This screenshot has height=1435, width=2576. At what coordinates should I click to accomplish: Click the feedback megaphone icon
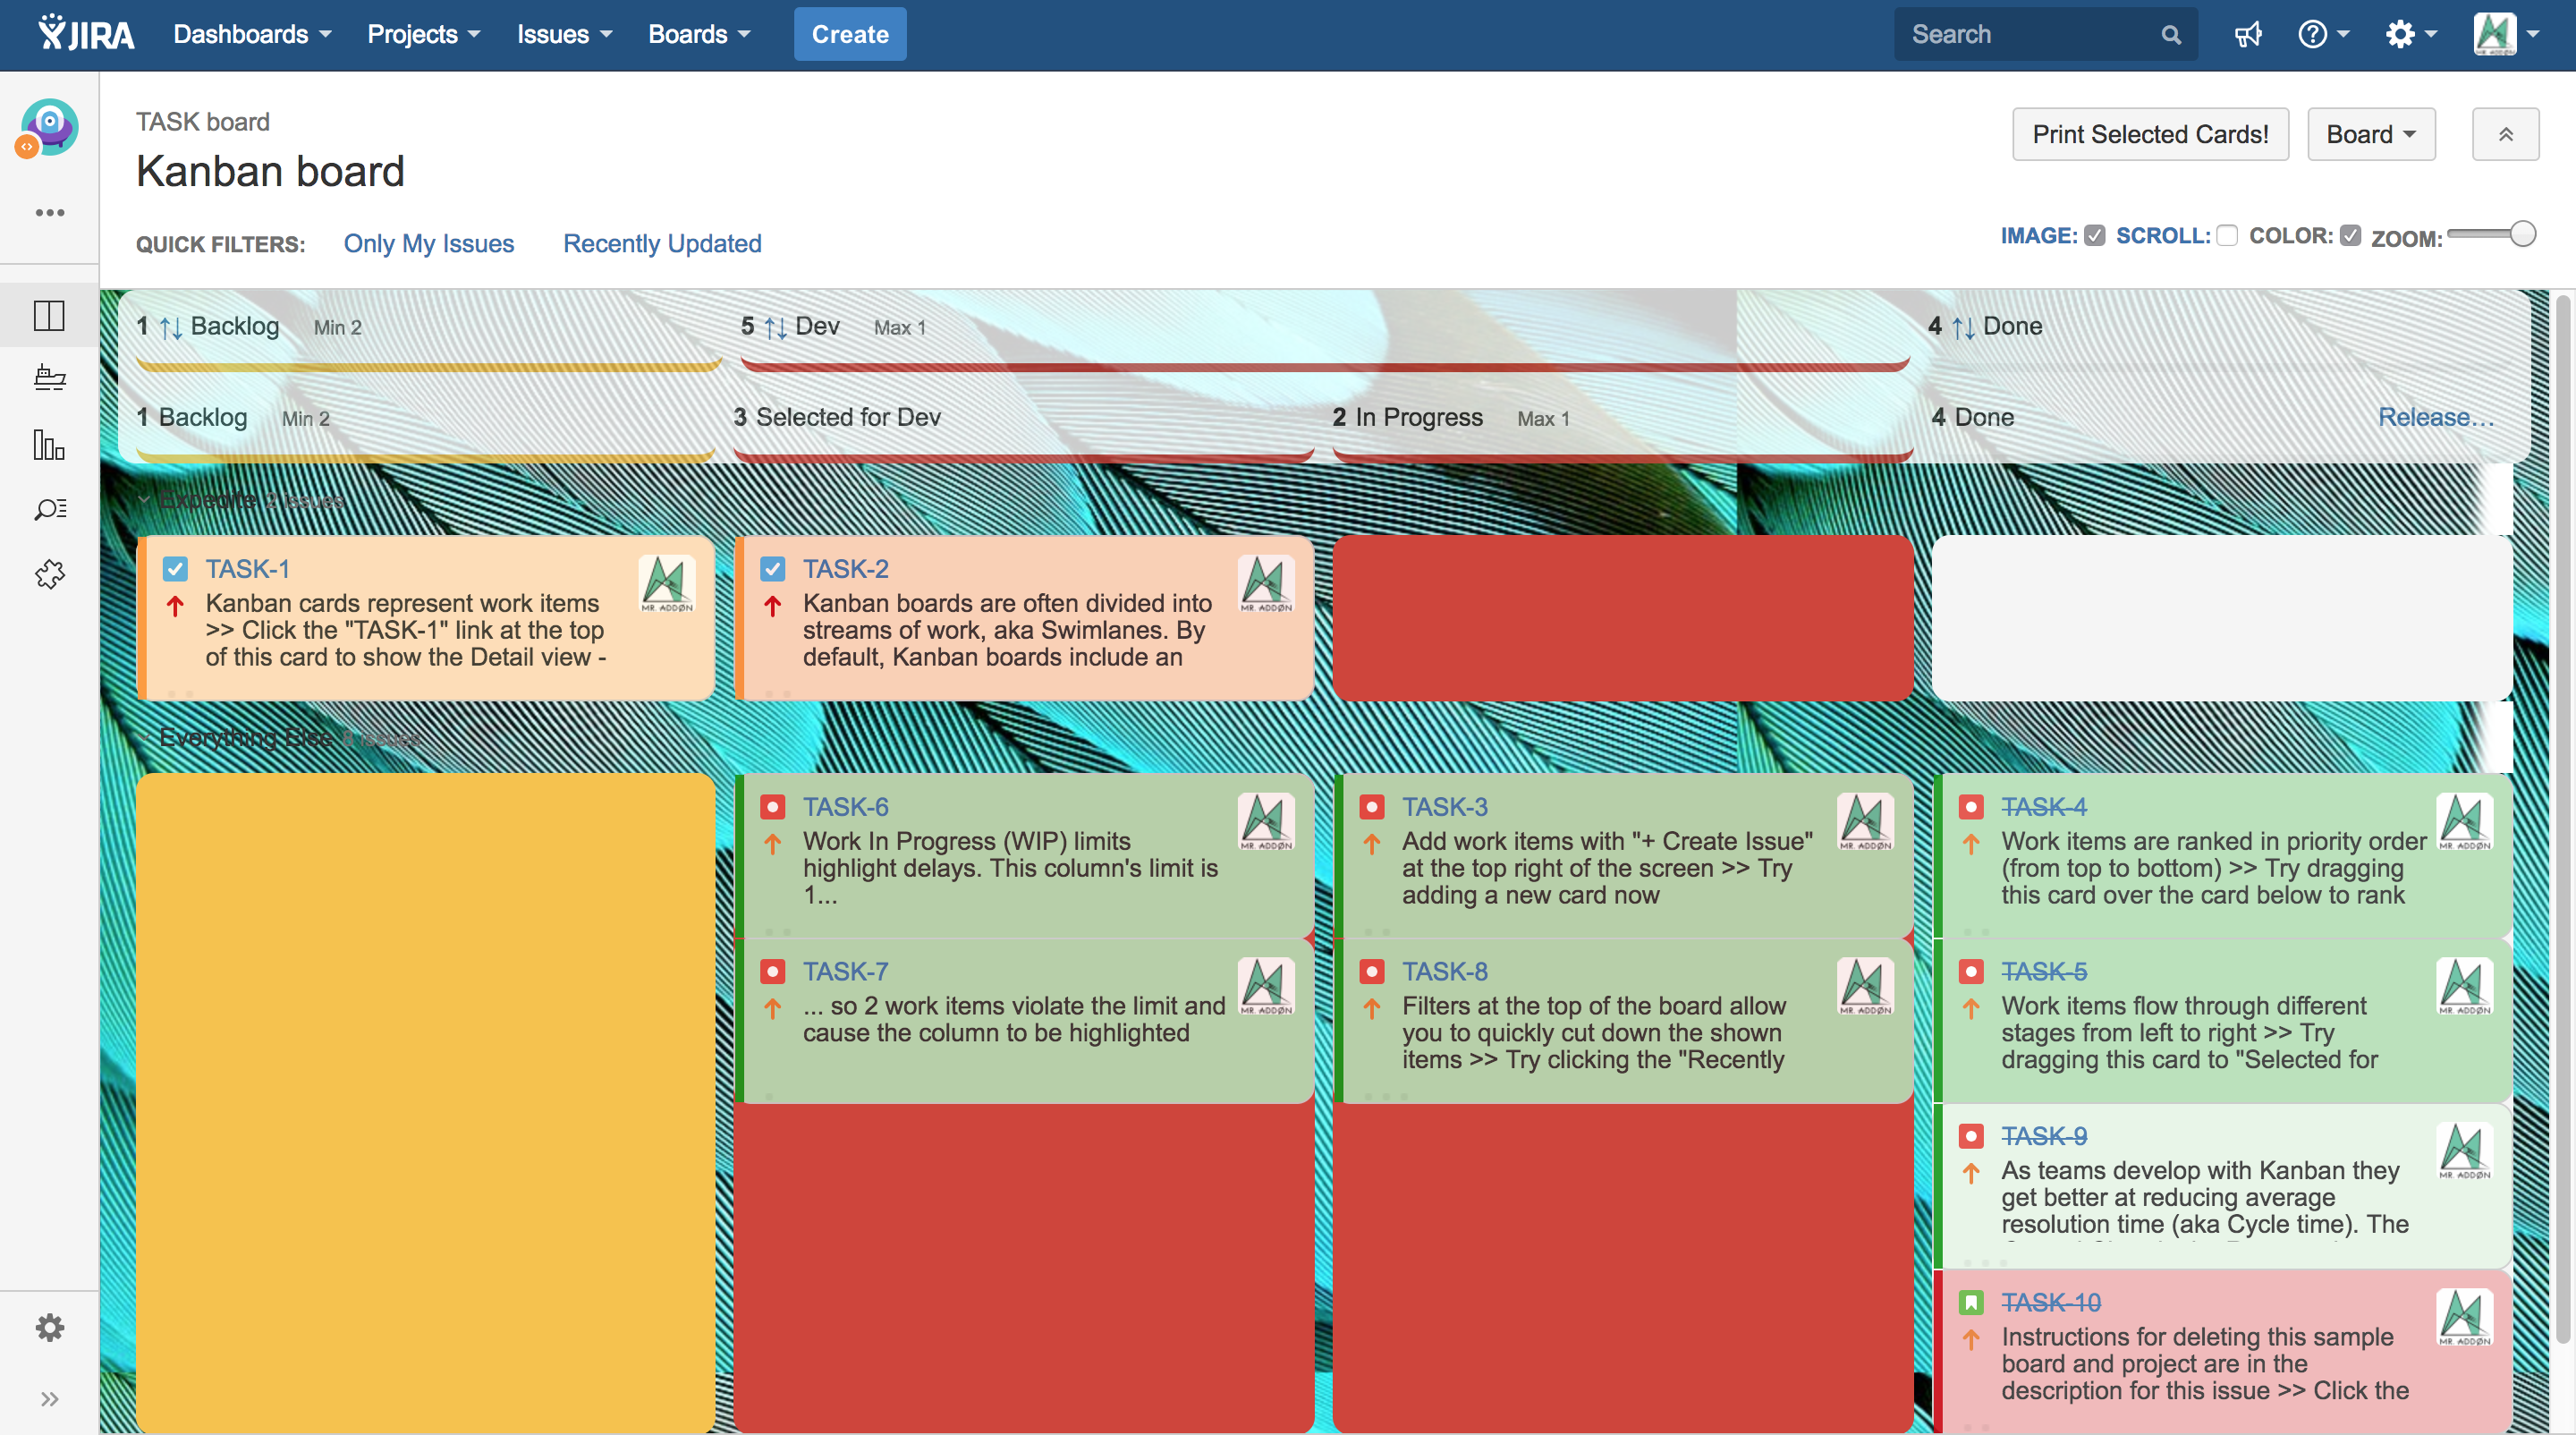[x=2248, y=35]
